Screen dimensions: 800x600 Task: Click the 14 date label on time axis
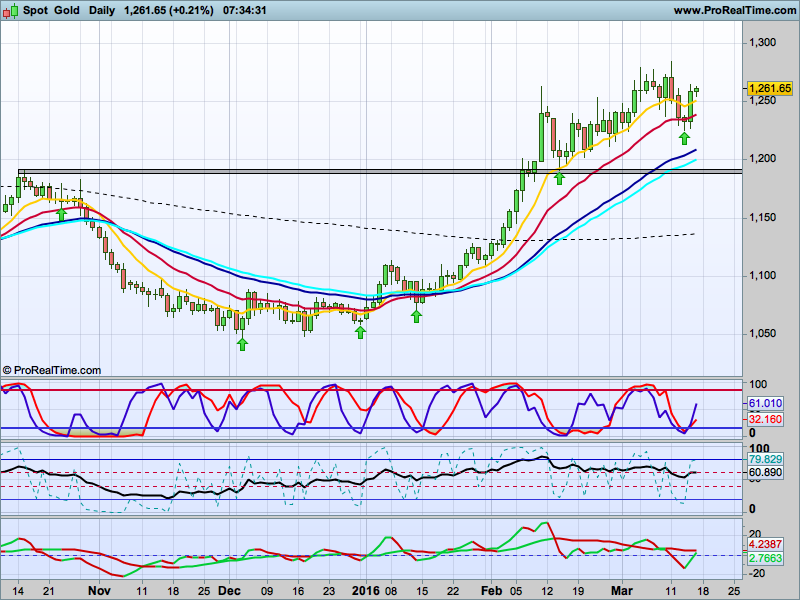tap(18, 591)
